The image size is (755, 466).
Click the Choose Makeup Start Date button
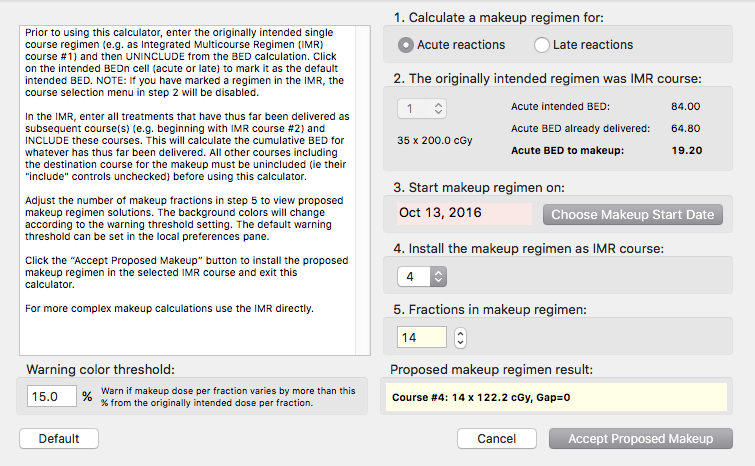point(632,214)
